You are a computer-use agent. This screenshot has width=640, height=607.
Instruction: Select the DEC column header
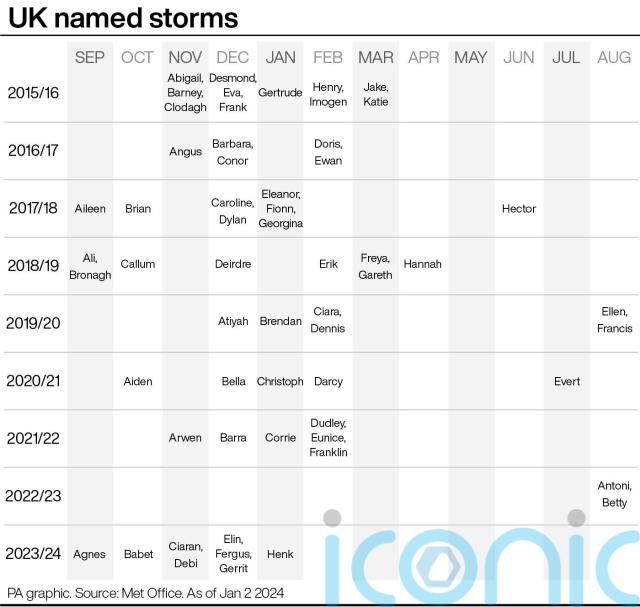pyautogui.click(x=233, y=57)
